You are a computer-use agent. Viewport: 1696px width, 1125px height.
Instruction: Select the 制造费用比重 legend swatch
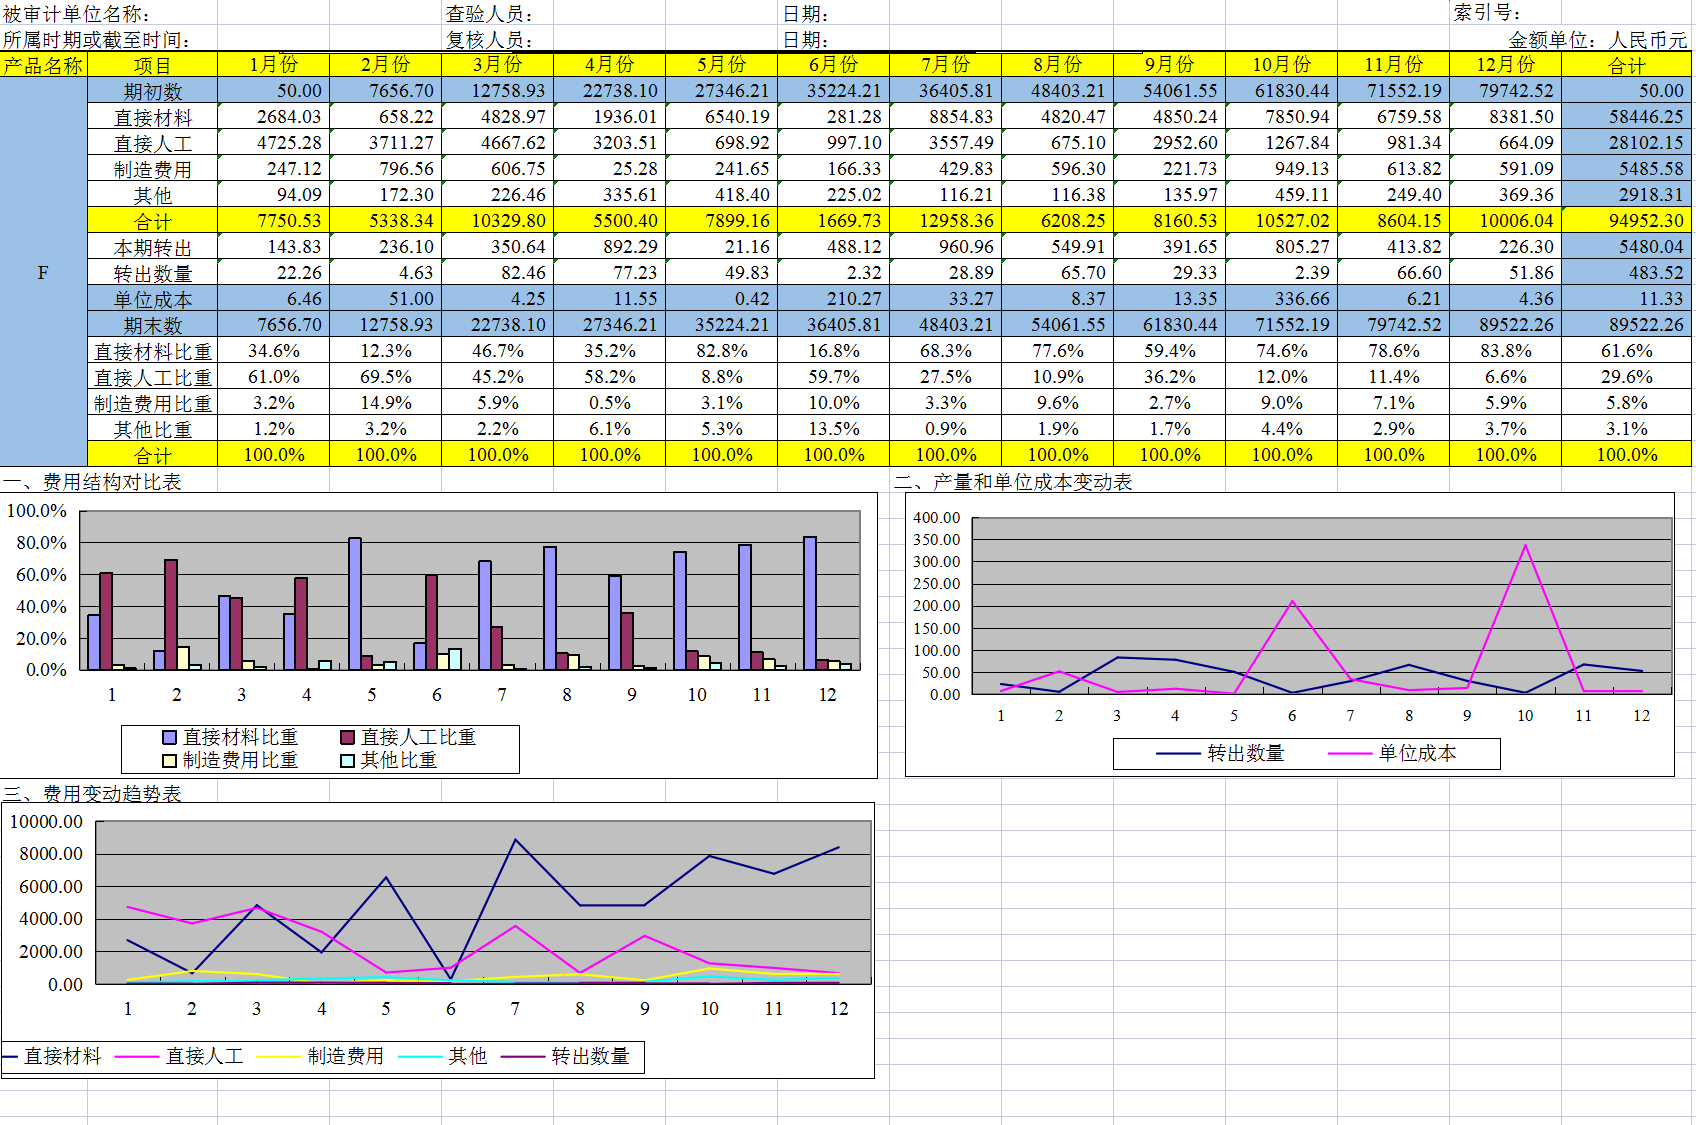pyautogui.click(x=170, y=760)
